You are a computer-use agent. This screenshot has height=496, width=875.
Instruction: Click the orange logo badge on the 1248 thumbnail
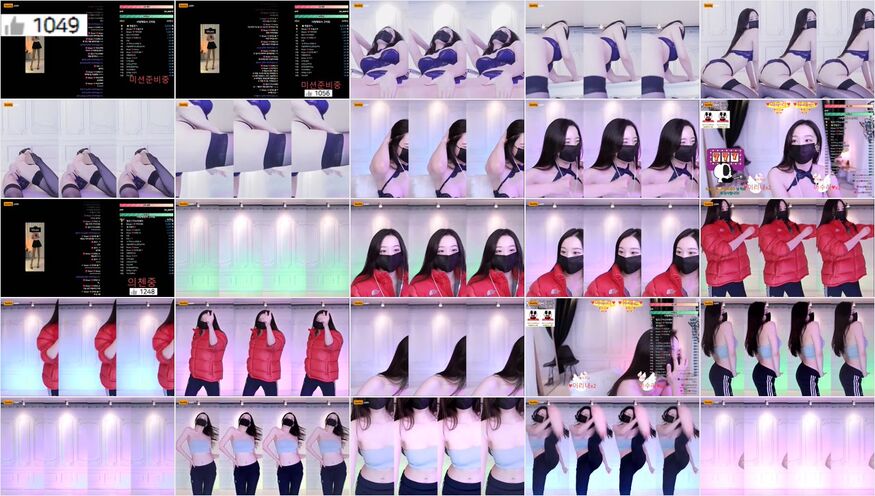tap(9, 203)
